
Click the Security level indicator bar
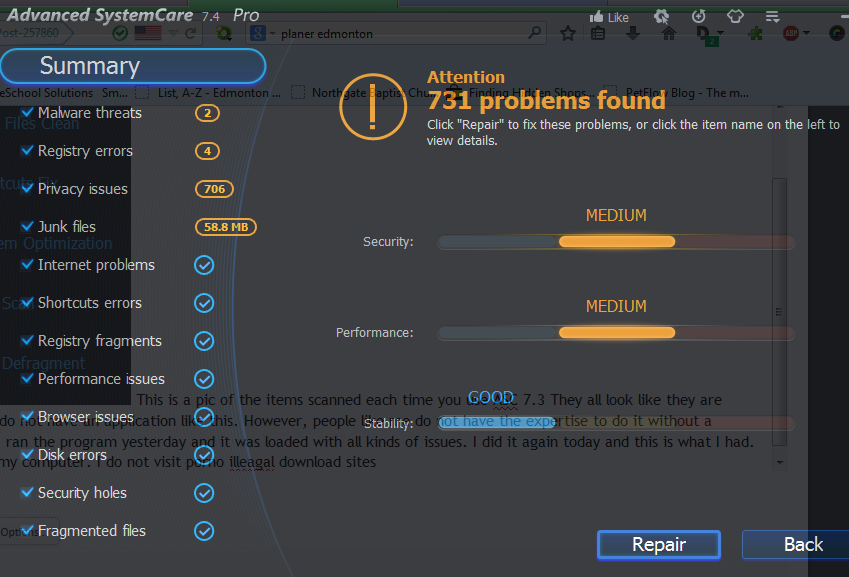click(x=616, y=242)
